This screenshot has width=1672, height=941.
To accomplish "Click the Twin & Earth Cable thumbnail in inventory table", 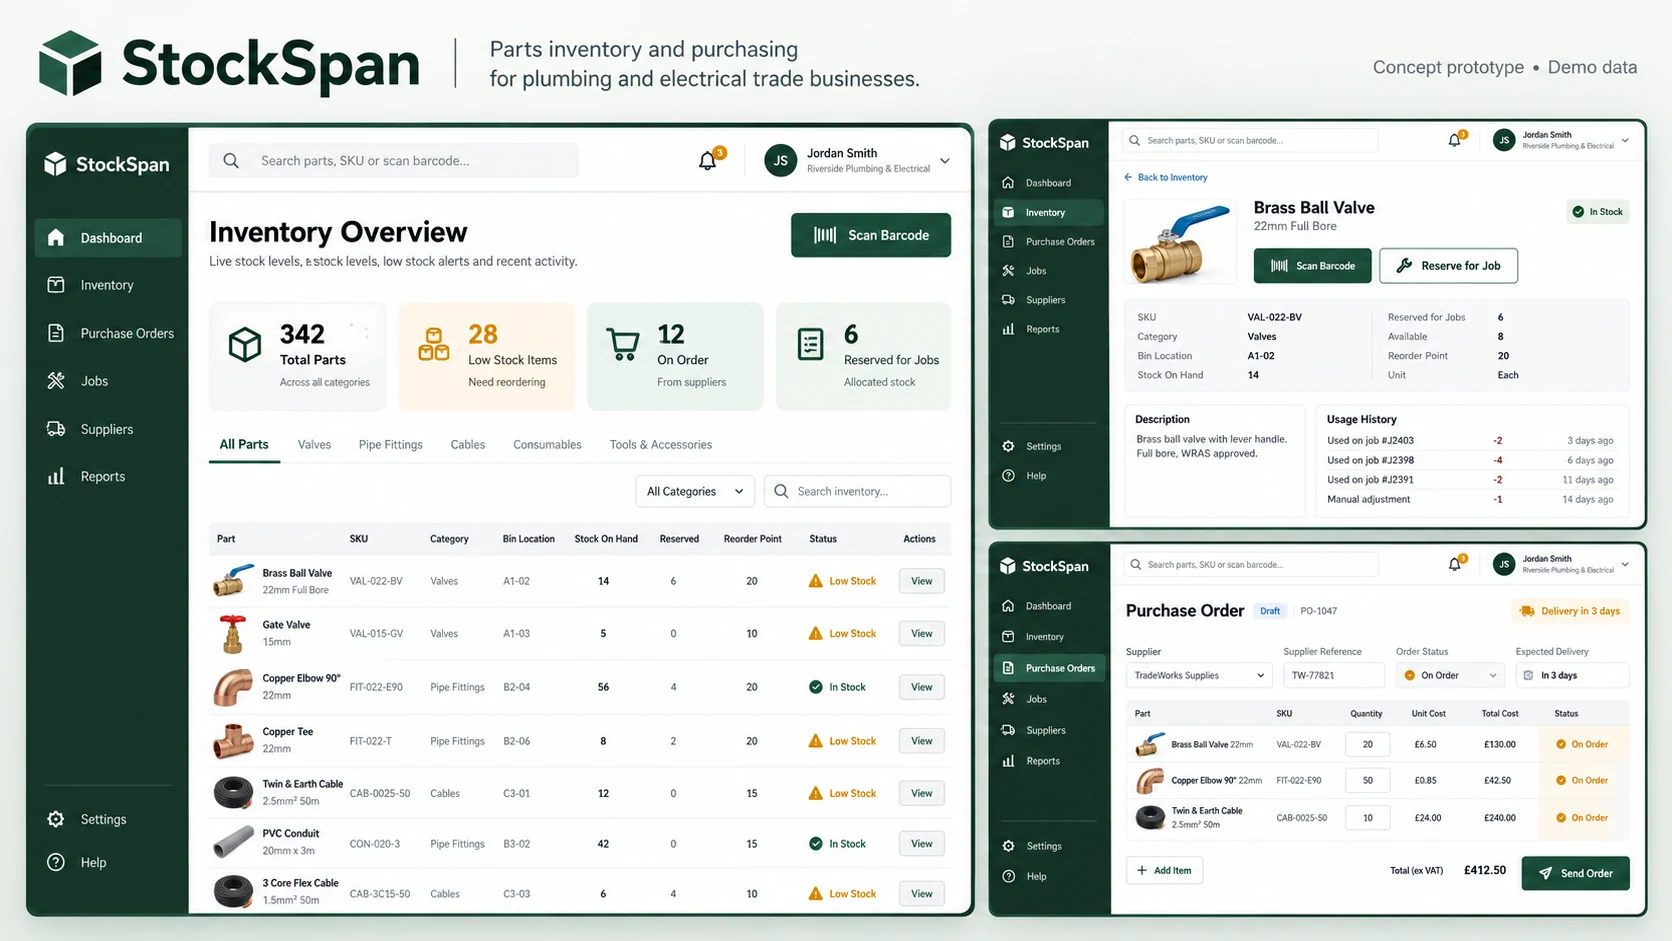I will pyautogui.click(x=233, y=793).
